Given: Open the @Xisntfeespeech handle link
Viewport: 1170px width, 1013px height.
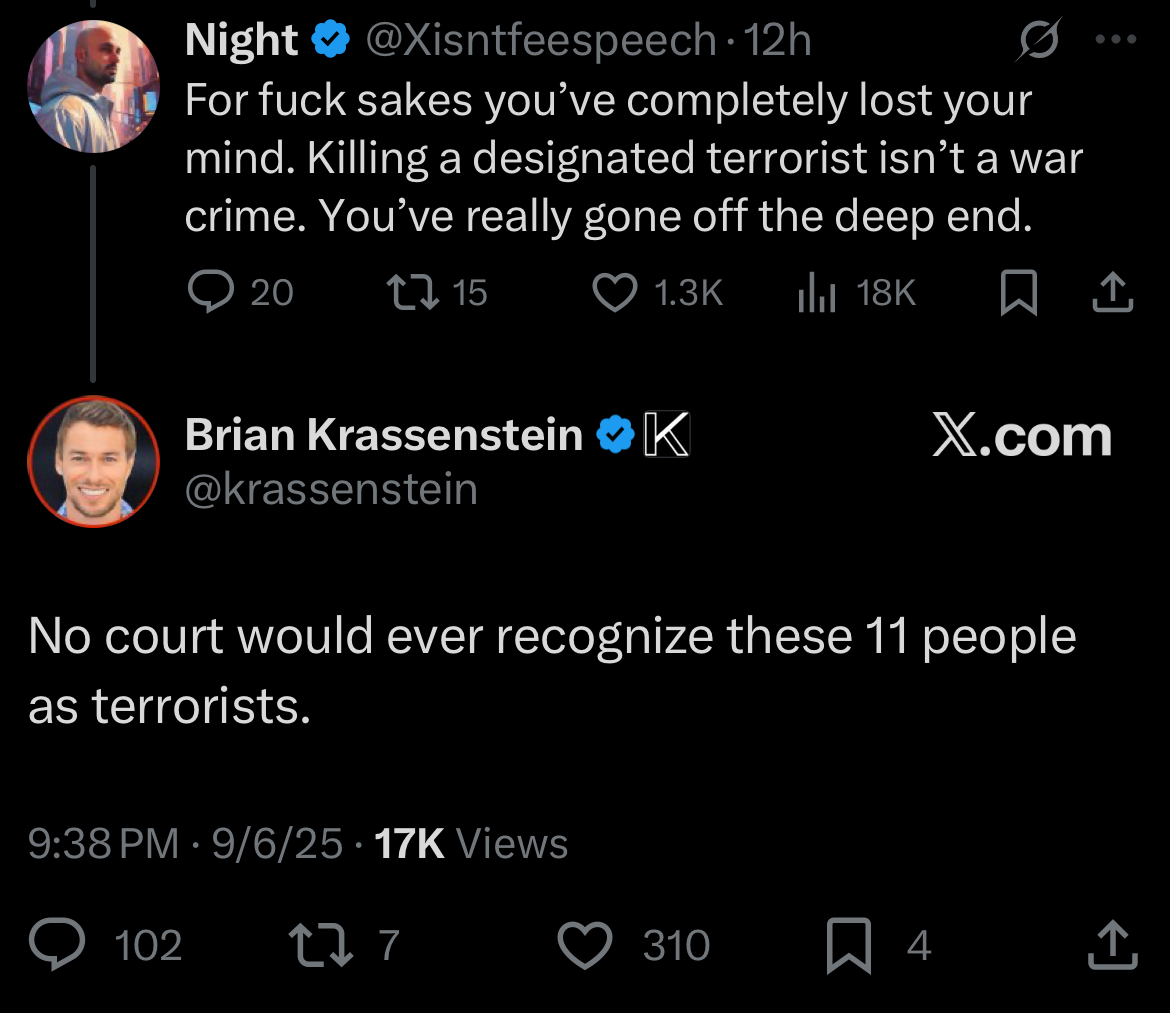Looking at the screenshot, I should coord(540,40).
